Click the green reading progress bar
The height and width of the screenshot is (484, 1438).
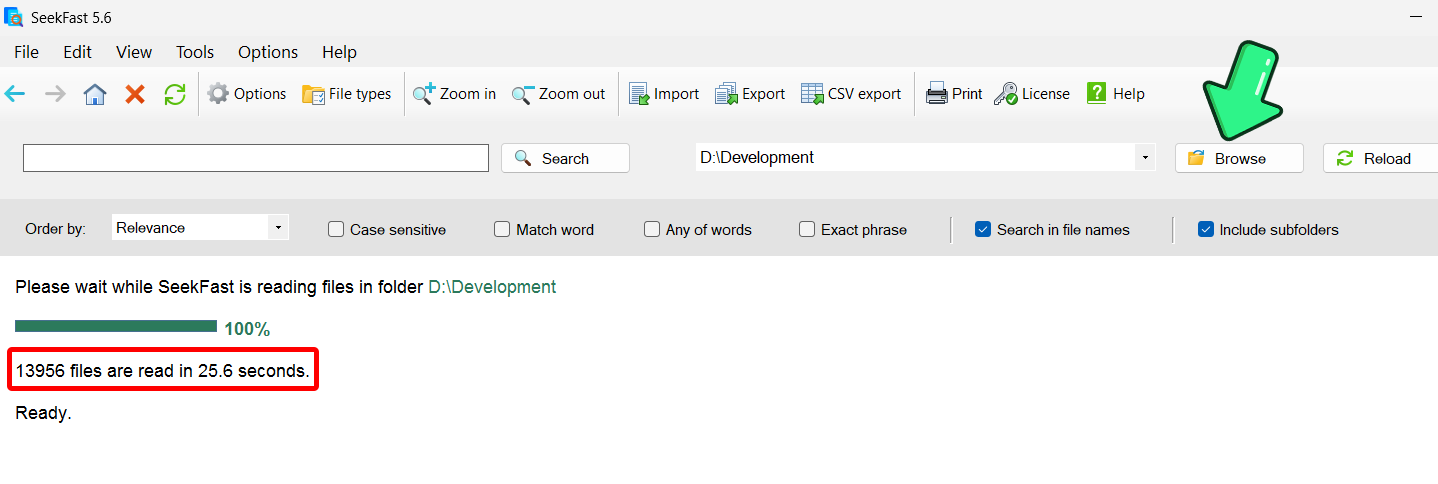pos(116,326)
